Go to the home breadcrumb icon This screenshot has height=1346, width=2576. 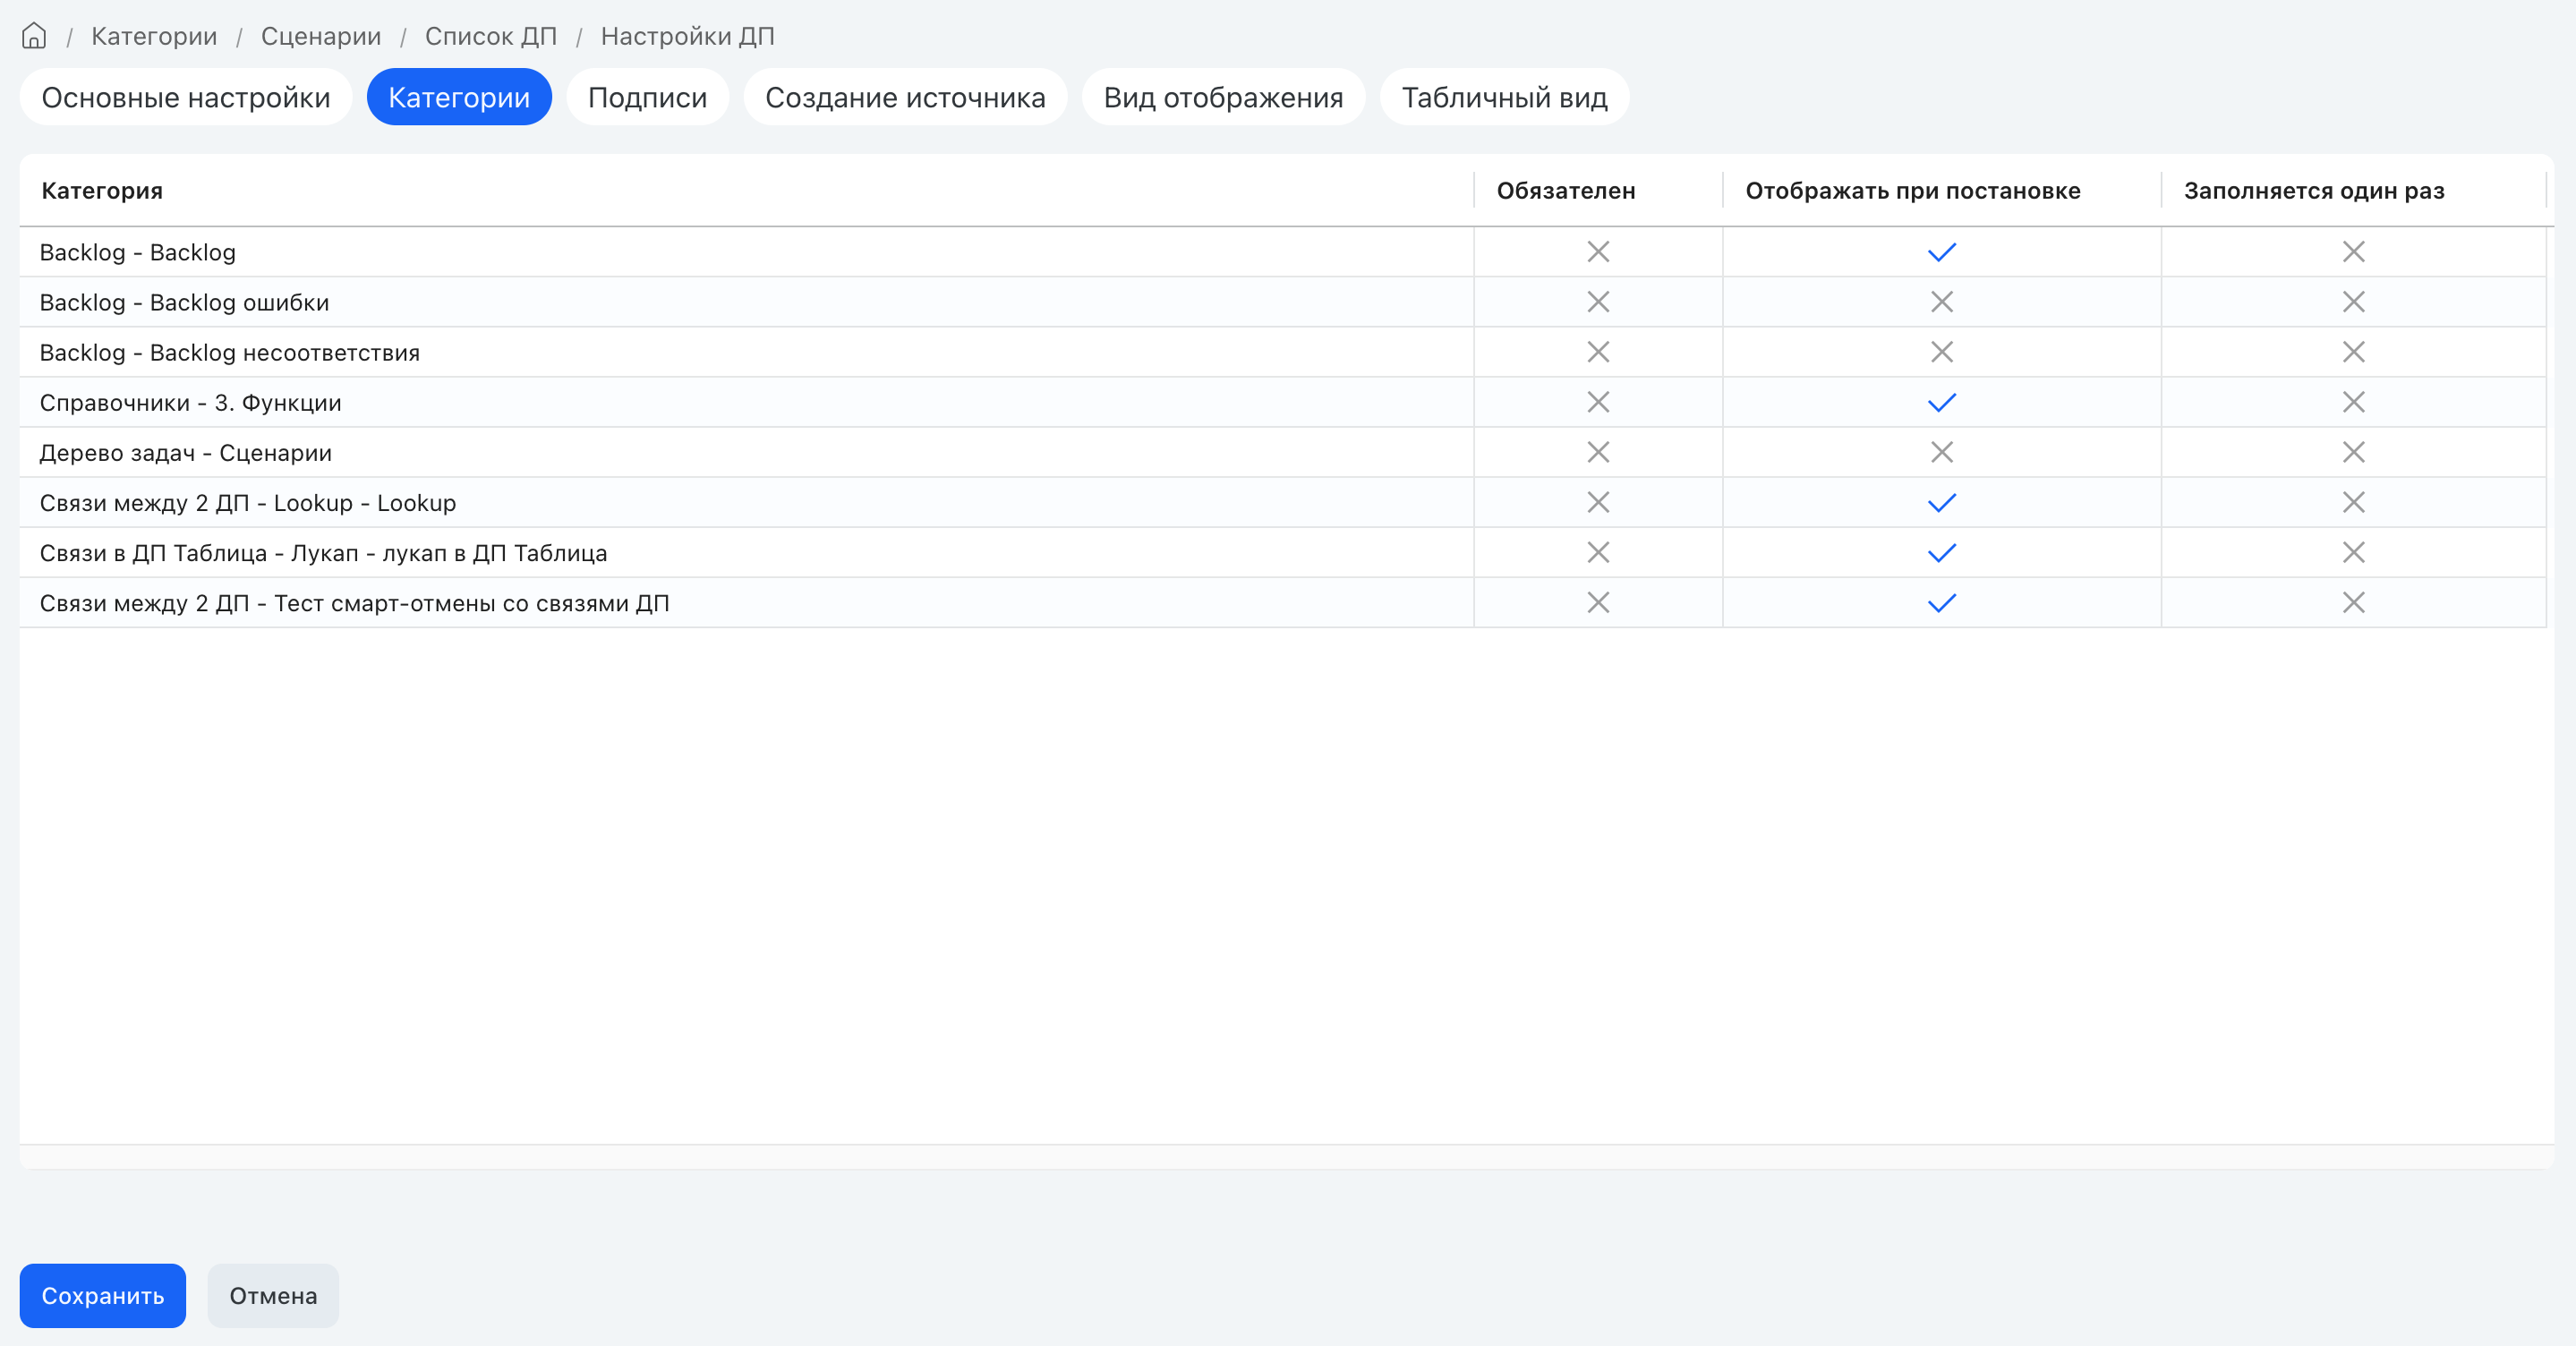[x=34, y=36]
